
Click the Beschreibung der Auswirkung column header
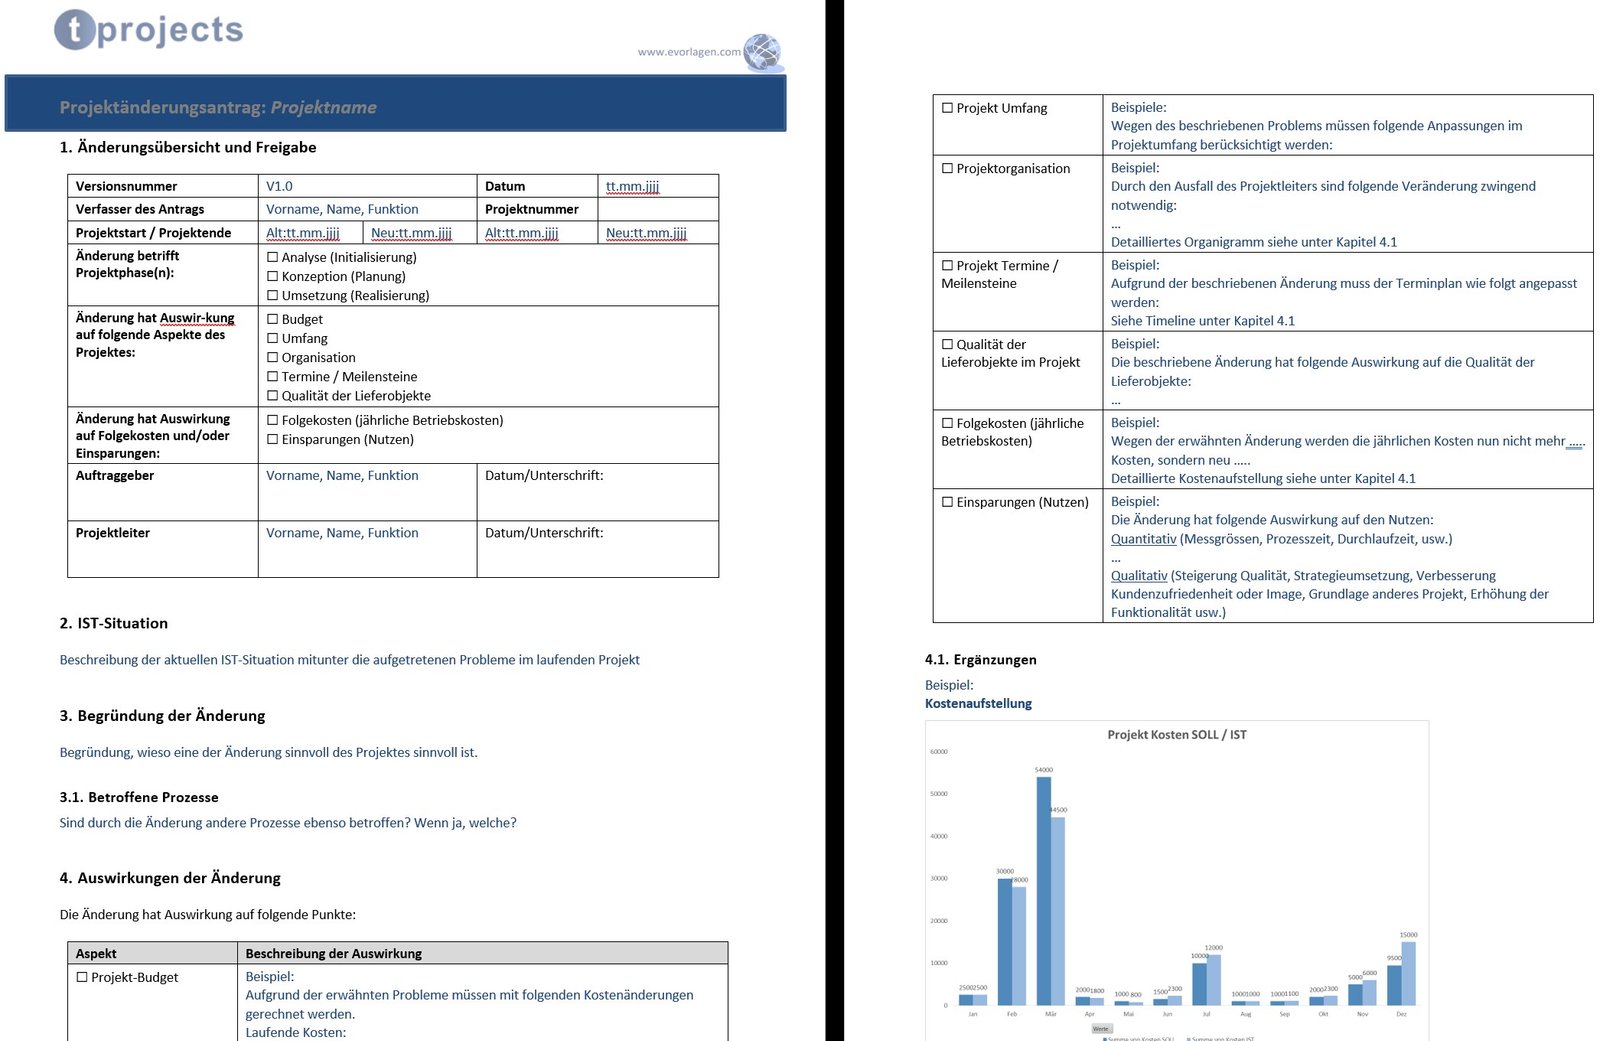point(482,953)
